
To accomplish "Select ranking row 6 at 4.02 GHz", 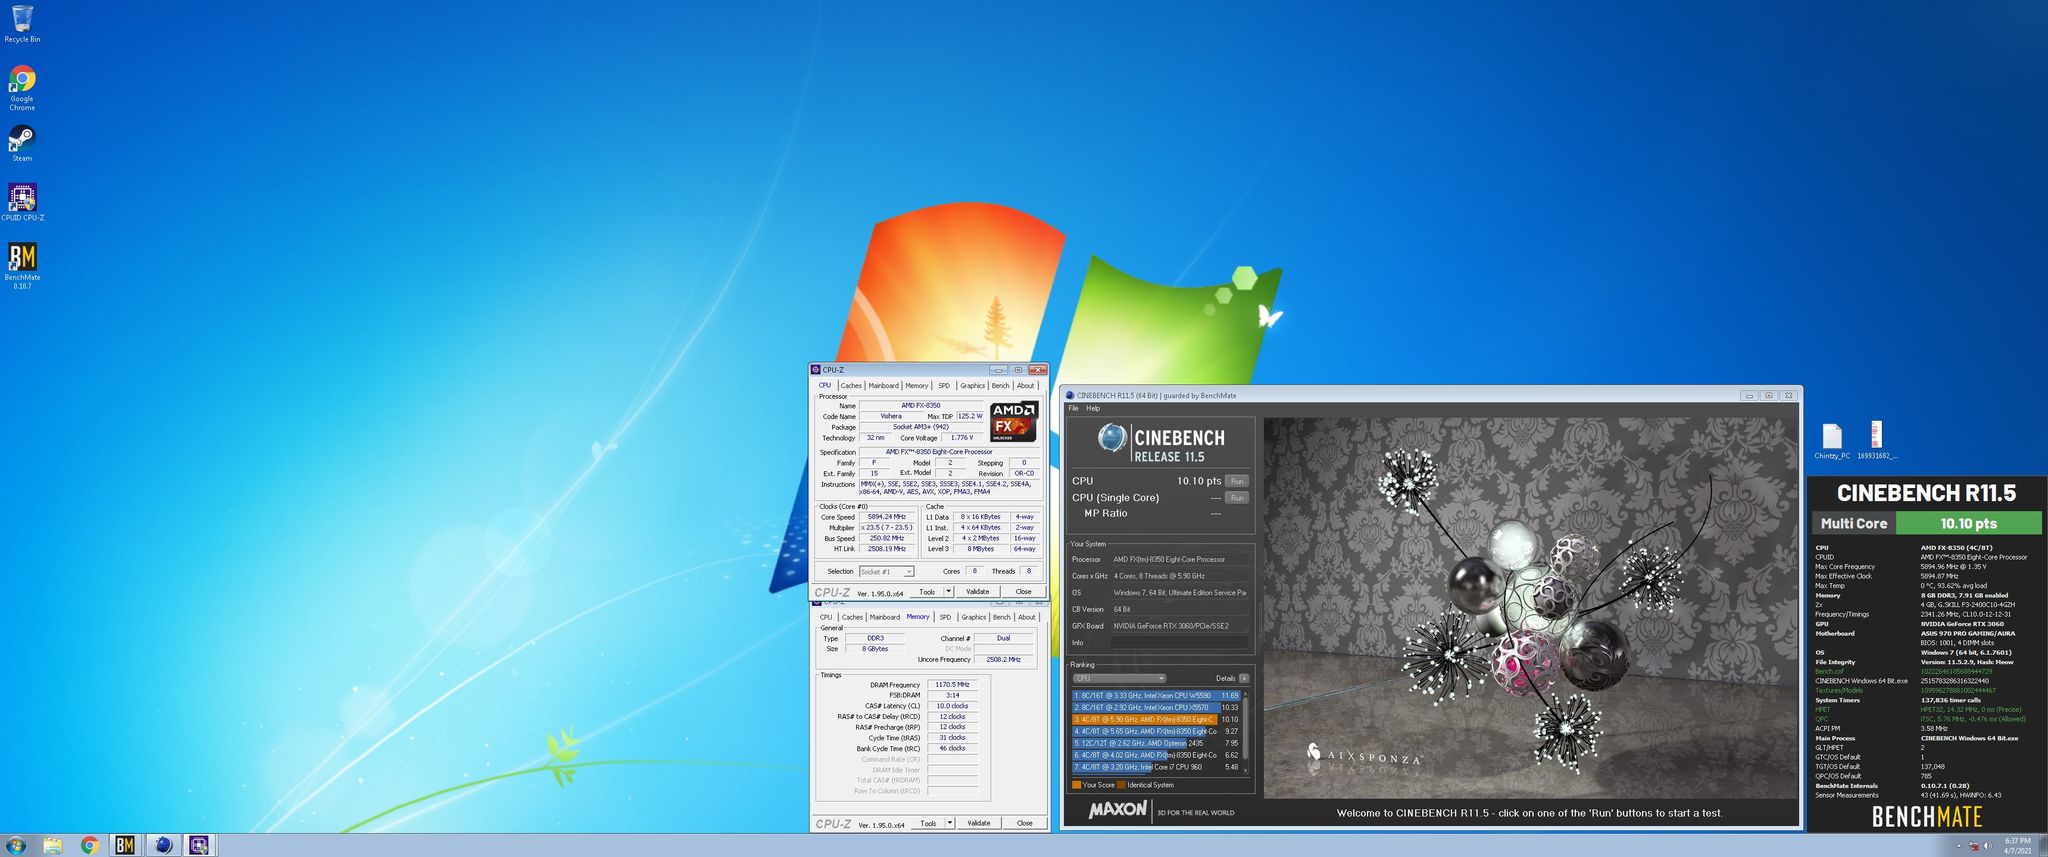I will [1156, 755].
